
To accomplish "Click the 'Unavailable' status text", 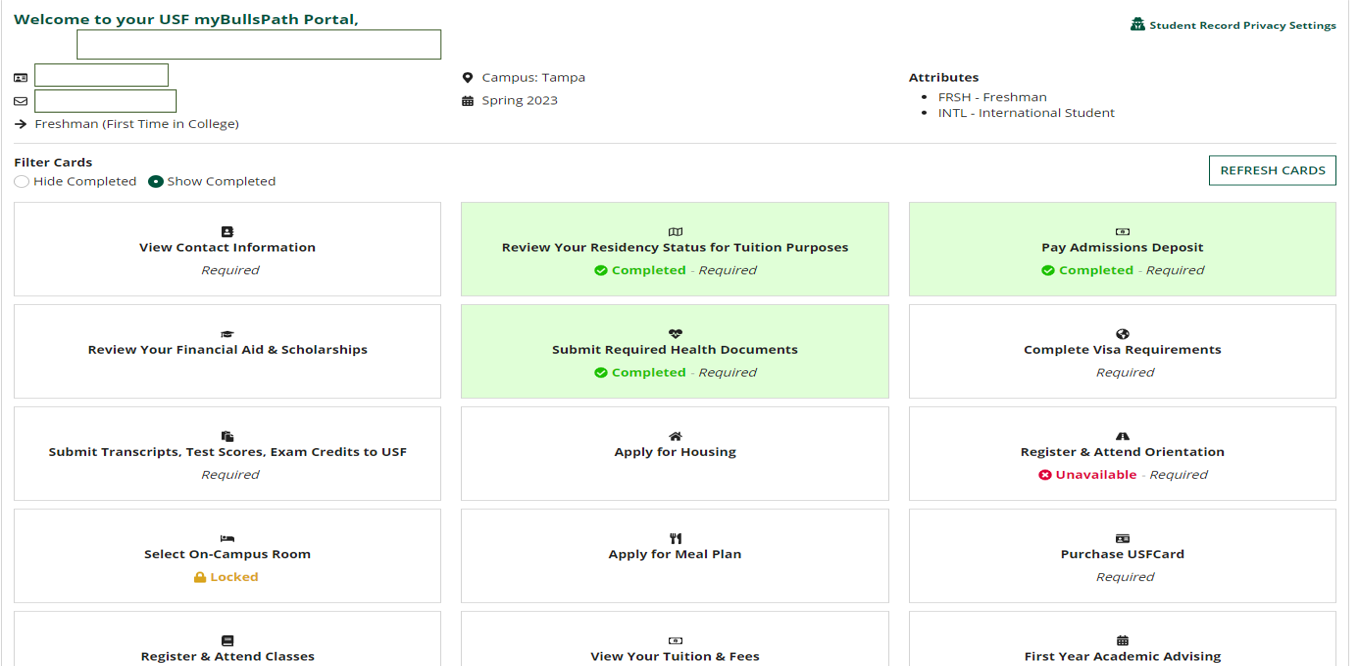I will click(x=1096, y=475).
